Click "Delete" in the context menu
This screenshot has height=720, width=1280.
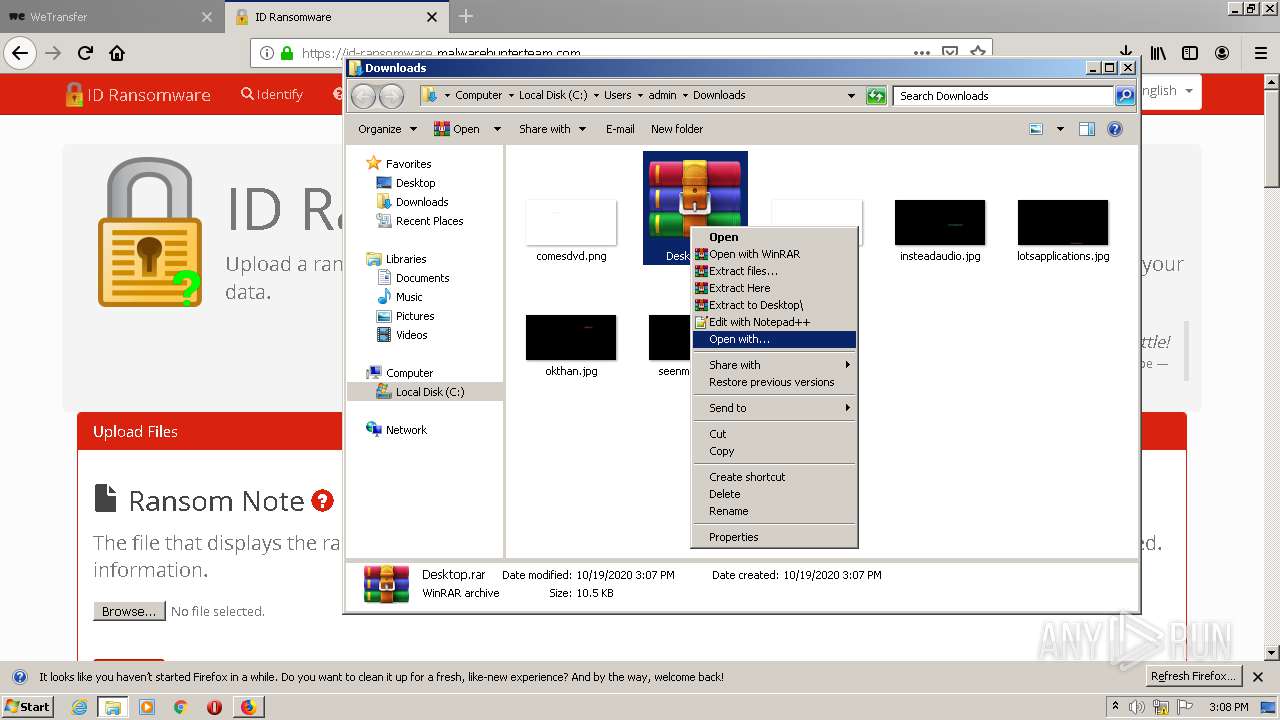[x=774, y=494]
